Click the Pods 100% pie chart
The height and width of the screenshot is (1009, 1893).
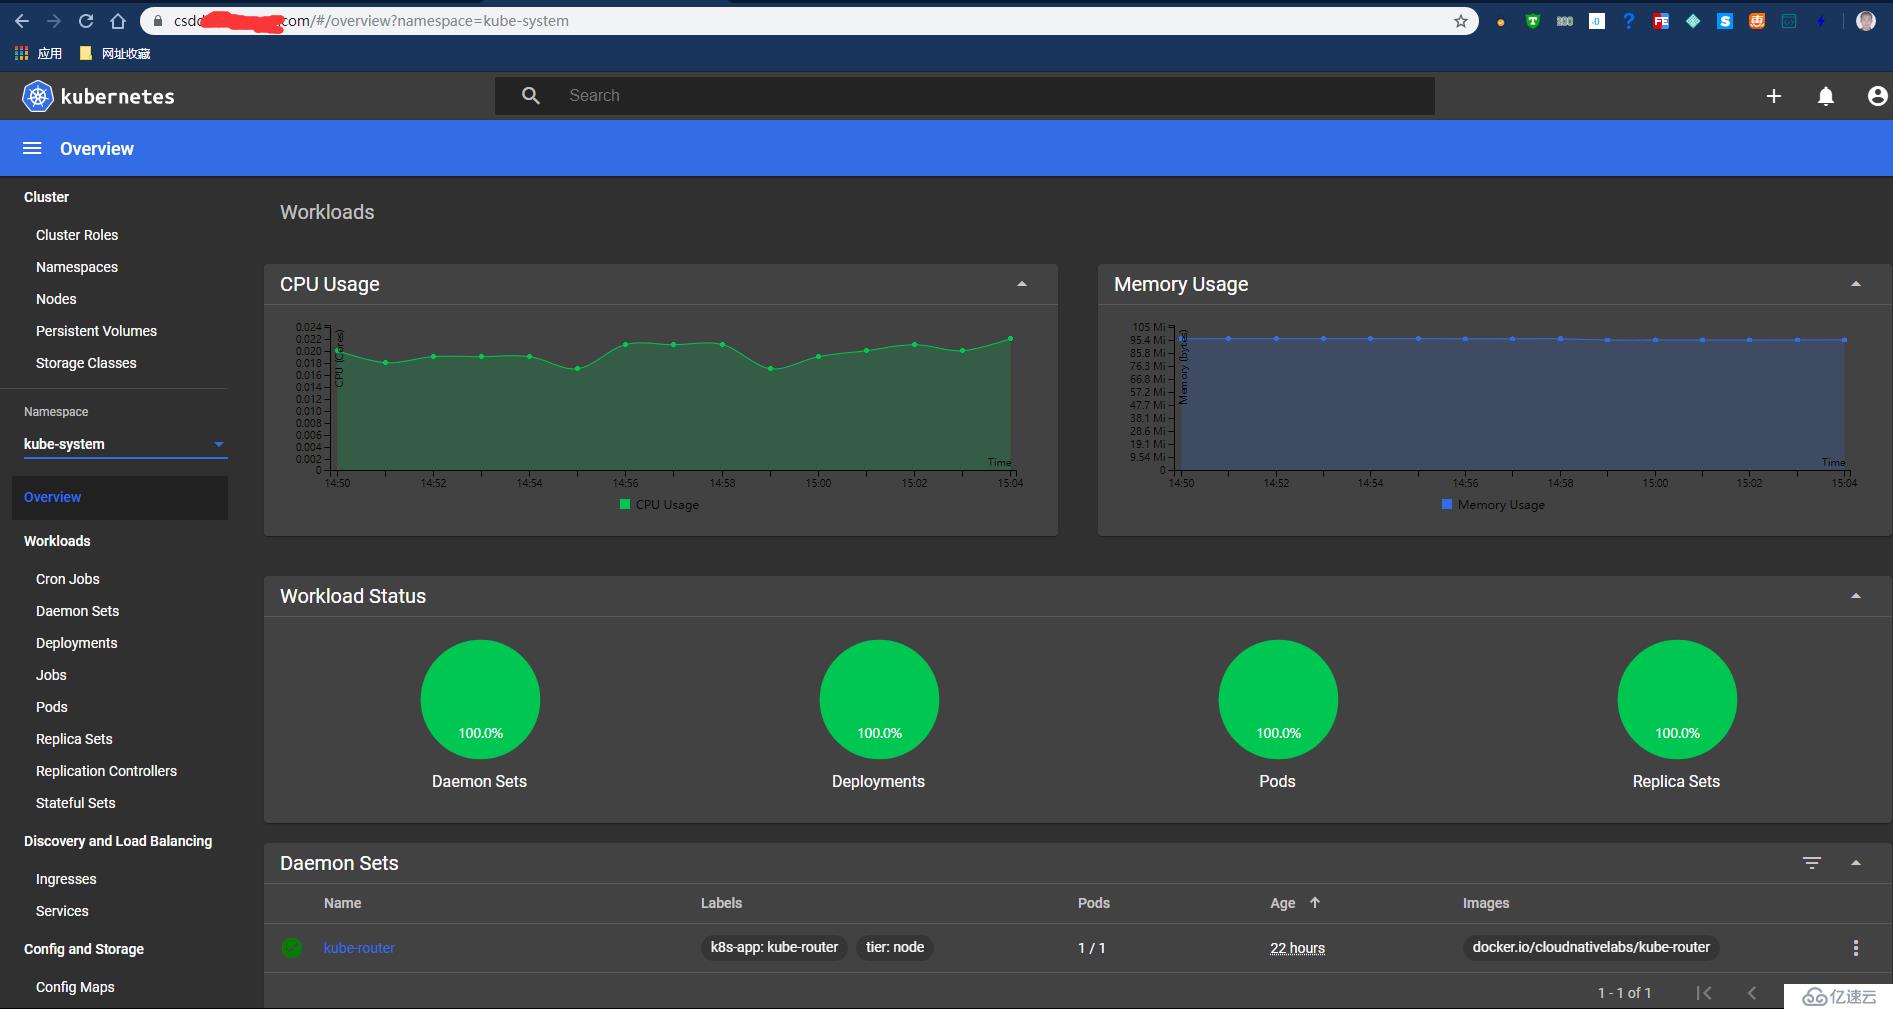tap(1278, 699)
